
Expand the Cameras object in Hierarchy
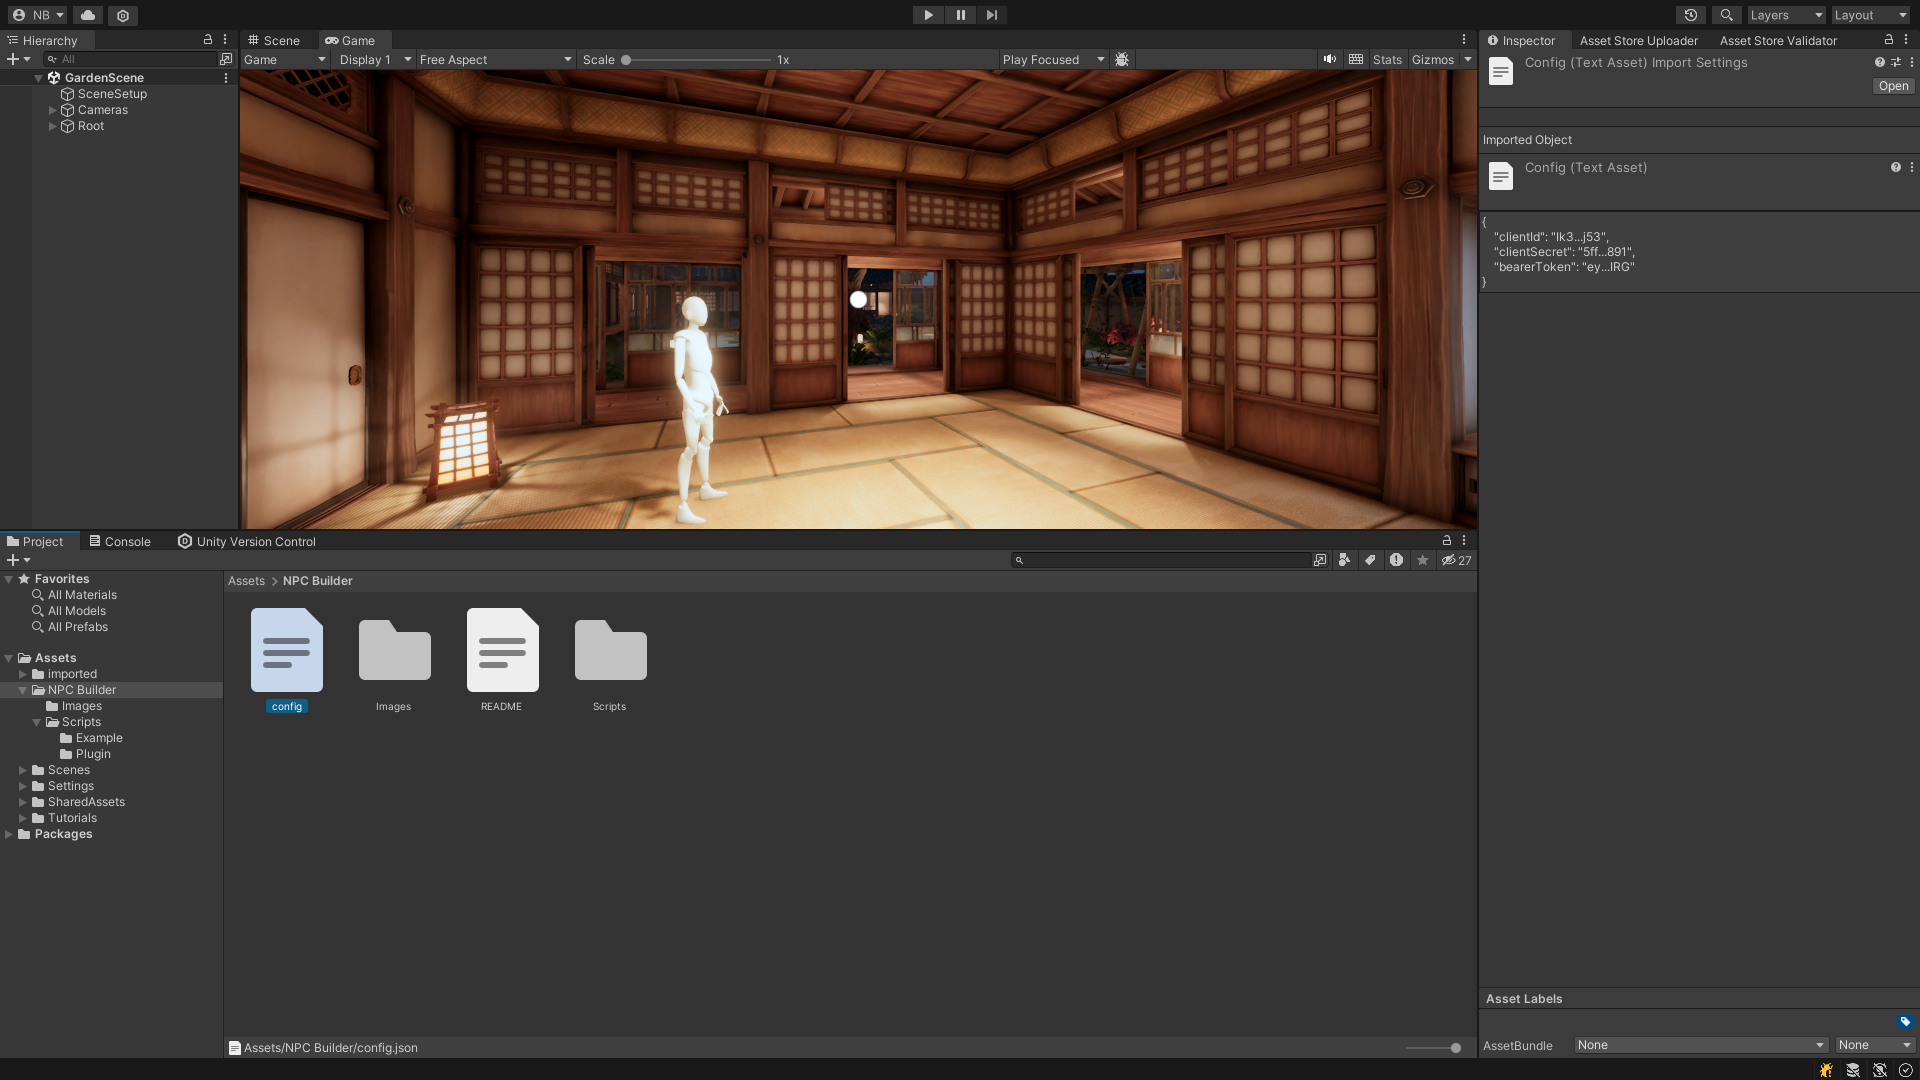pos(53,110)
